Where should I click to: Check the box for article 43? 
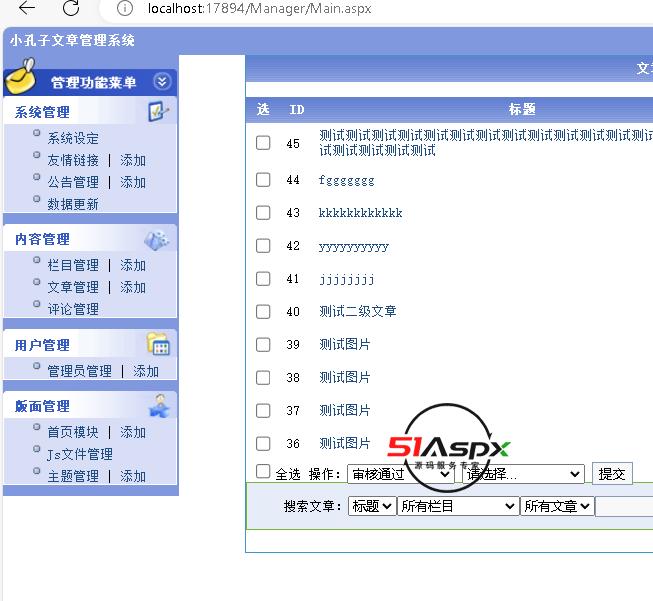263,213
